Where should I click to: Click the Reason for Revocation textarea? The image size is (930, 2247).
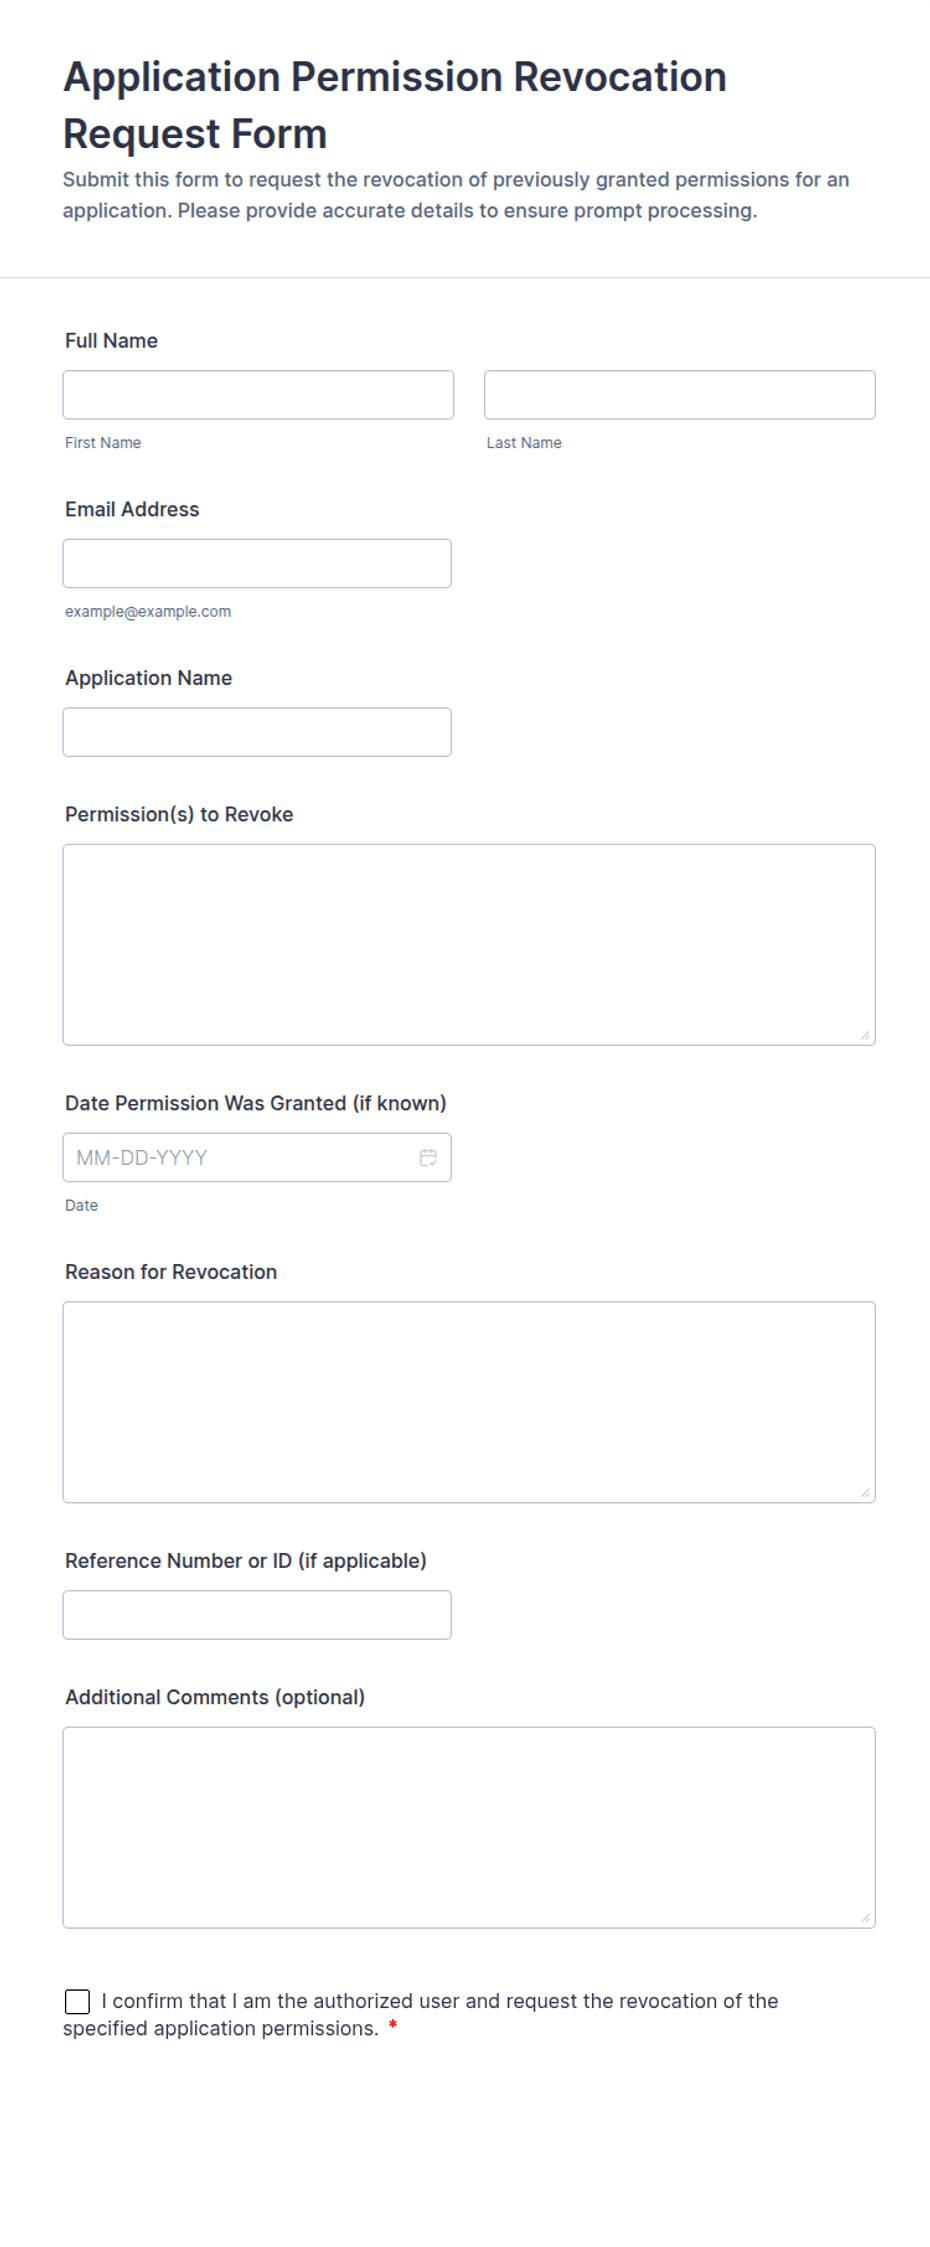point(469,1402)
